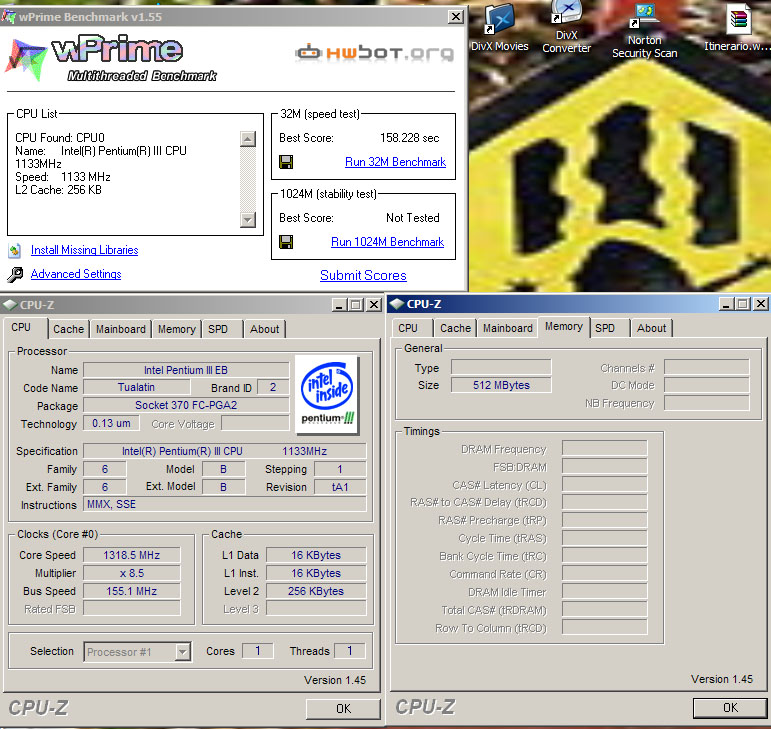Open the DivX Movies desktop shortcut

(500, 28)
